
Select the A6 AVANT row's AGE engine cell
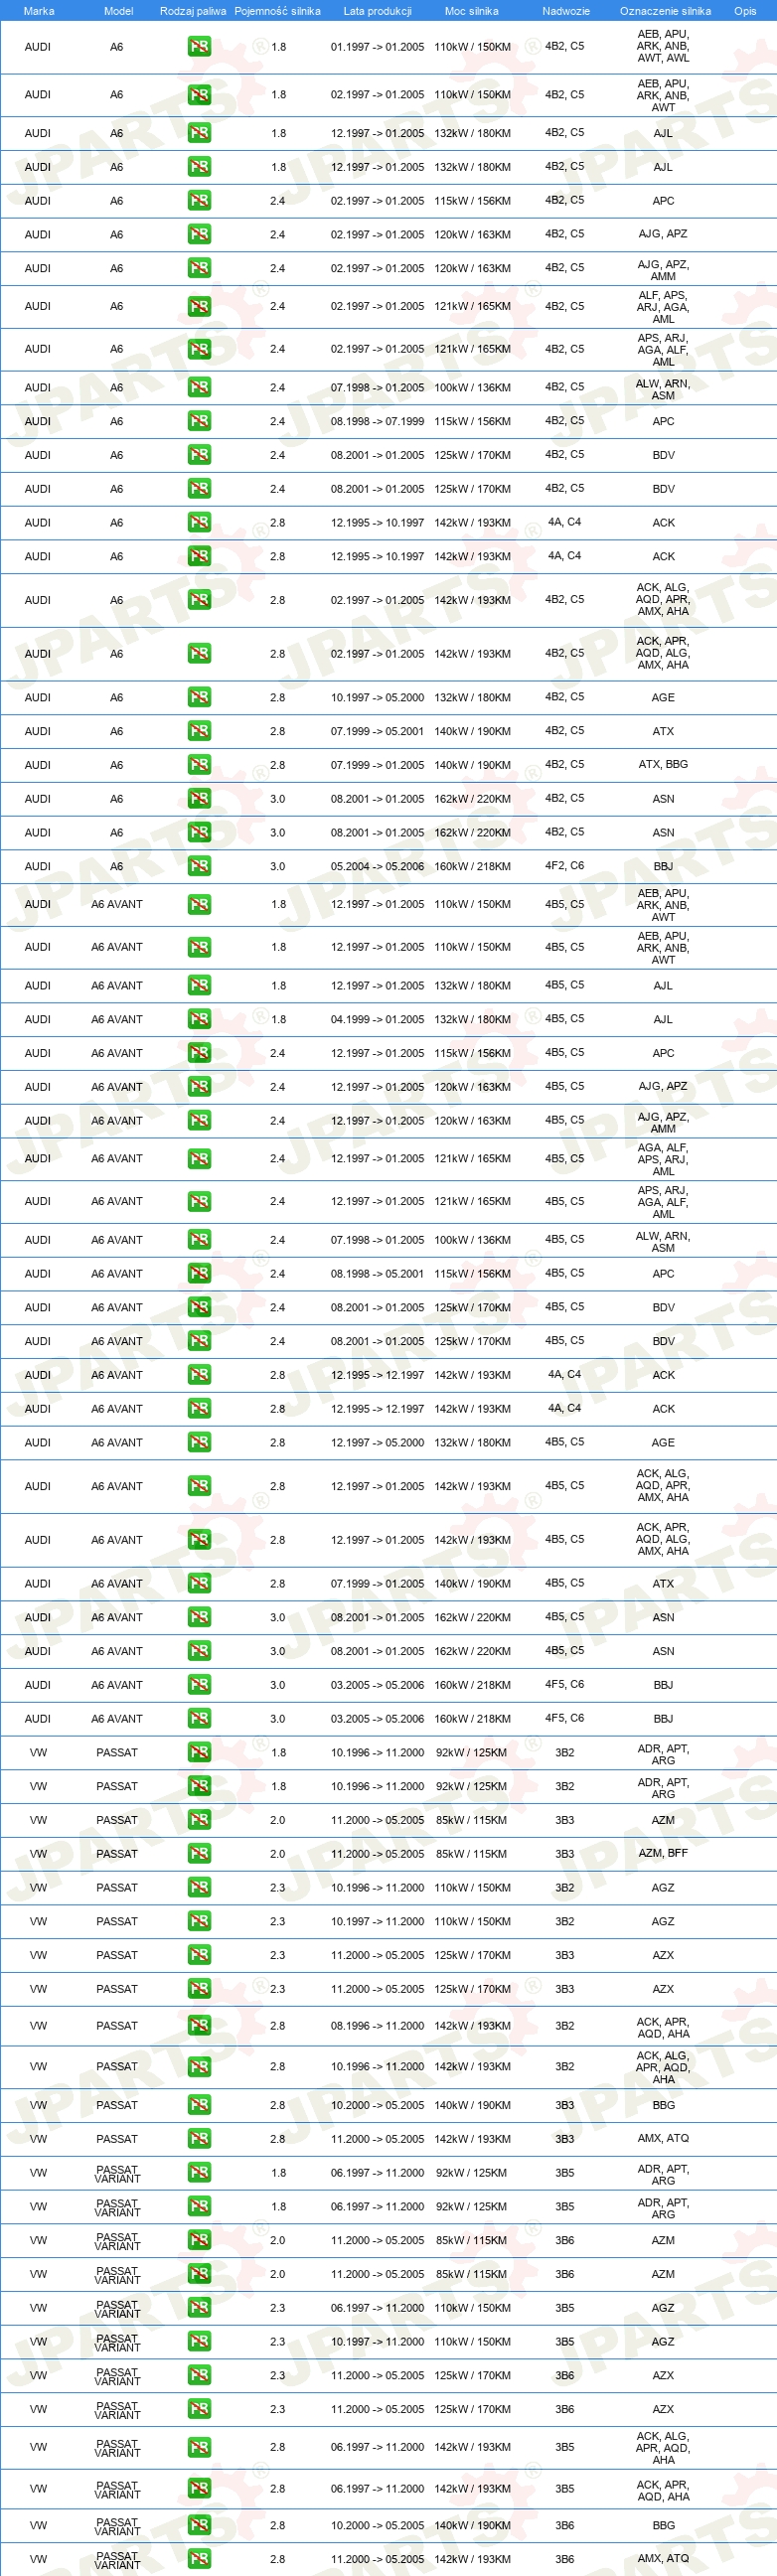pyautogui.click(x=664, y=1442)
